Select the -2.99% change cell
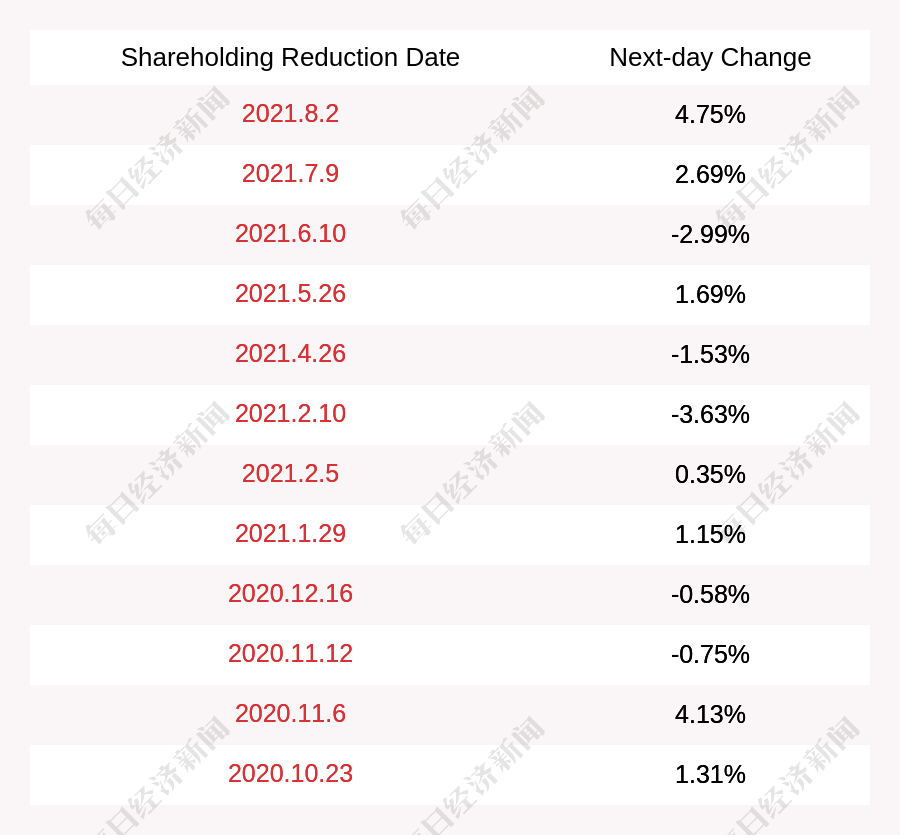This screenshot has height=835, width=900. point(710,235)
